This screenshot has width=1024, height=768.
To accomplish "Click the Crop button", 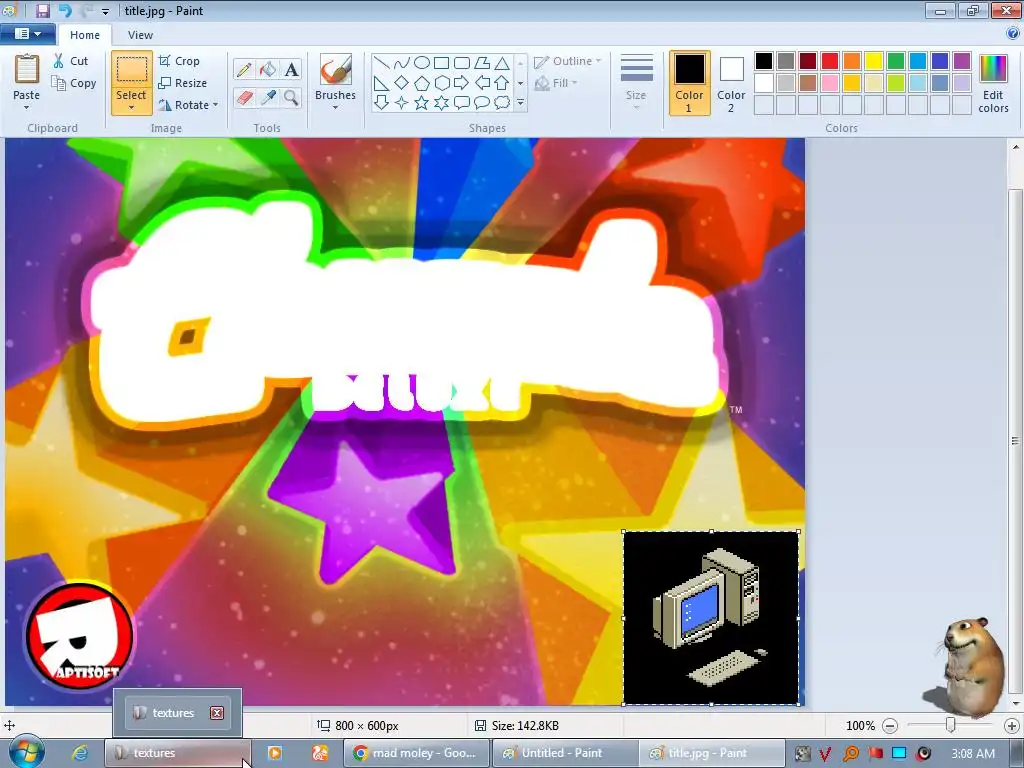I will (179, 61).
